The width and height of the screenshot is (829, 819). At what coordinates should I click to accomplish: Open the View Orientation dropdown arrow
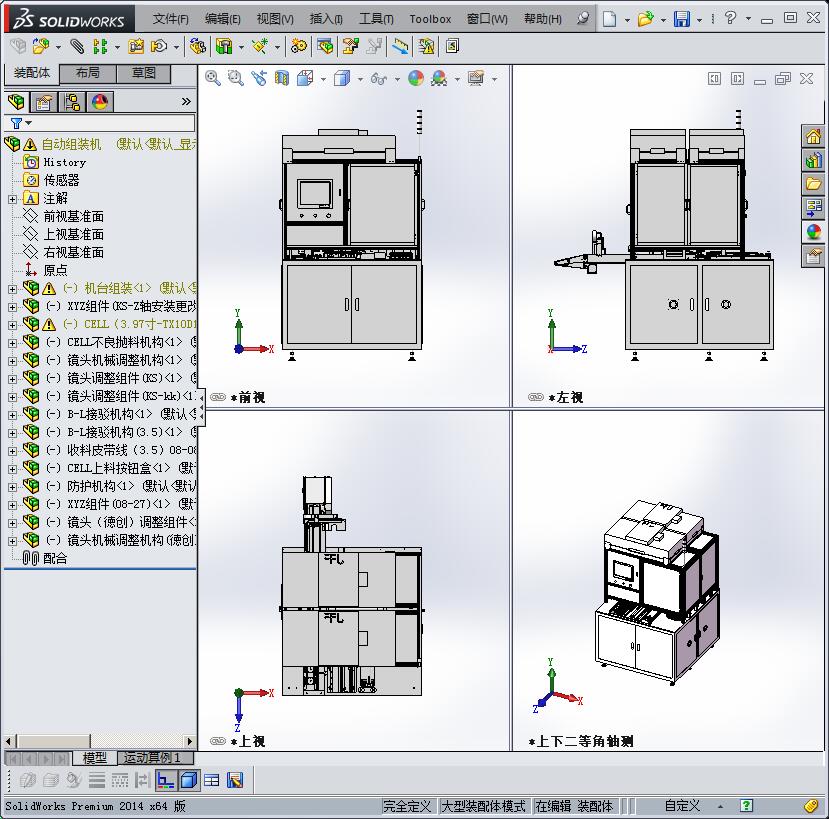click(x=323, y=79)
